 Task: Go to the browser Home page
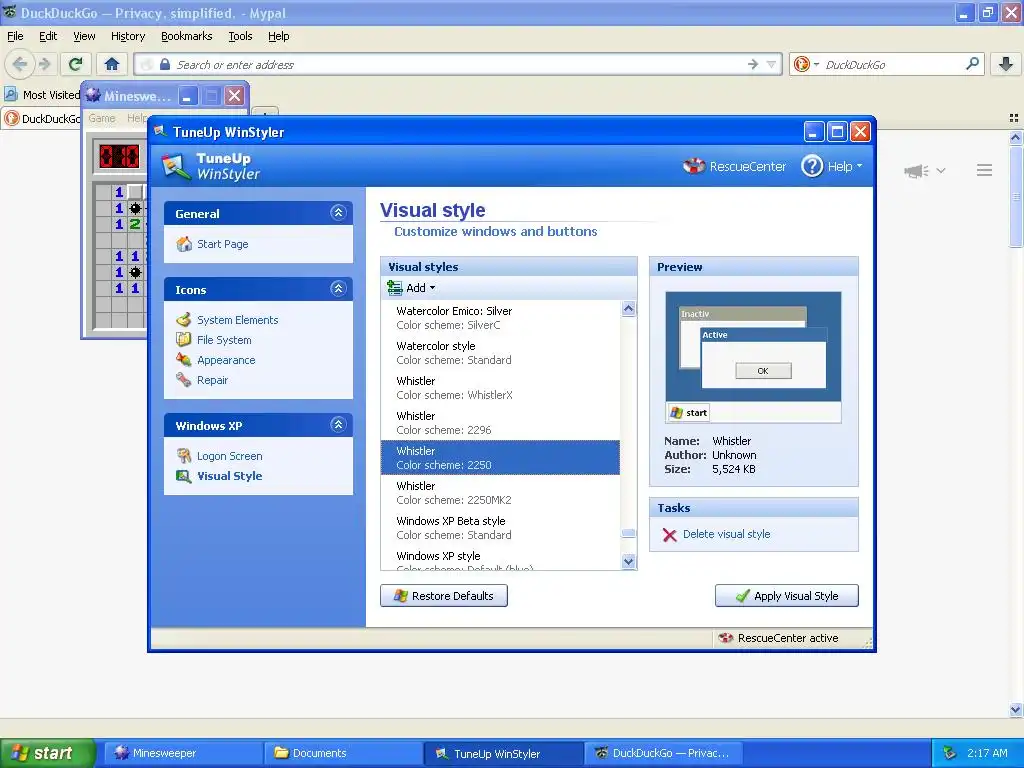(x=112, y=64)
